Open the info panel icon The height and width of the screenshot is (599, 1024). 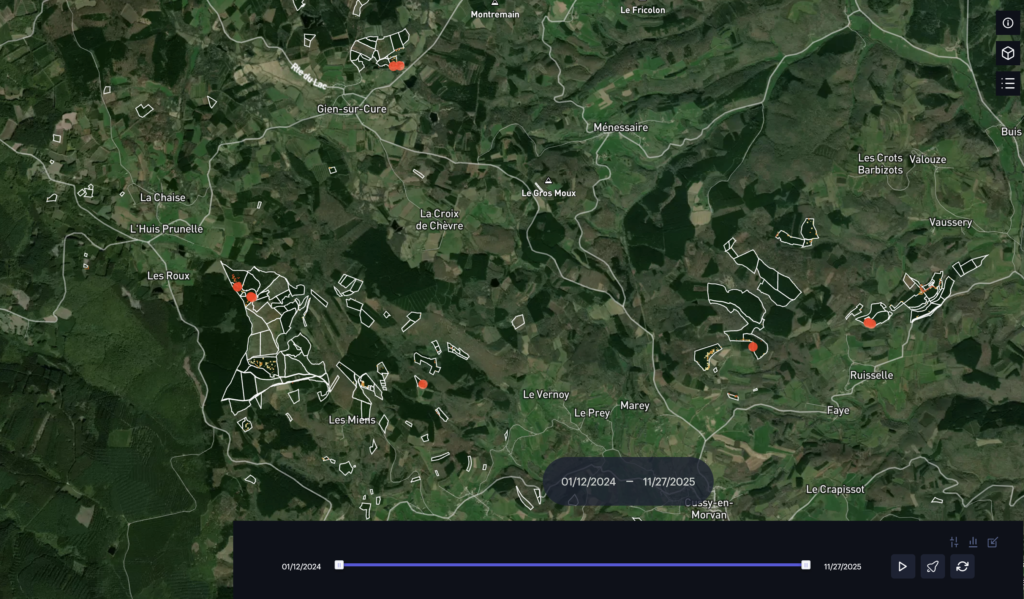coord(1007,23)
